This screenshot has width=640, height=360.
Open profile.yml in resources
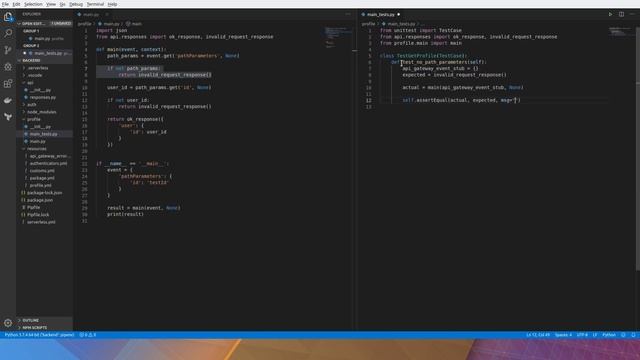point(44,185)
